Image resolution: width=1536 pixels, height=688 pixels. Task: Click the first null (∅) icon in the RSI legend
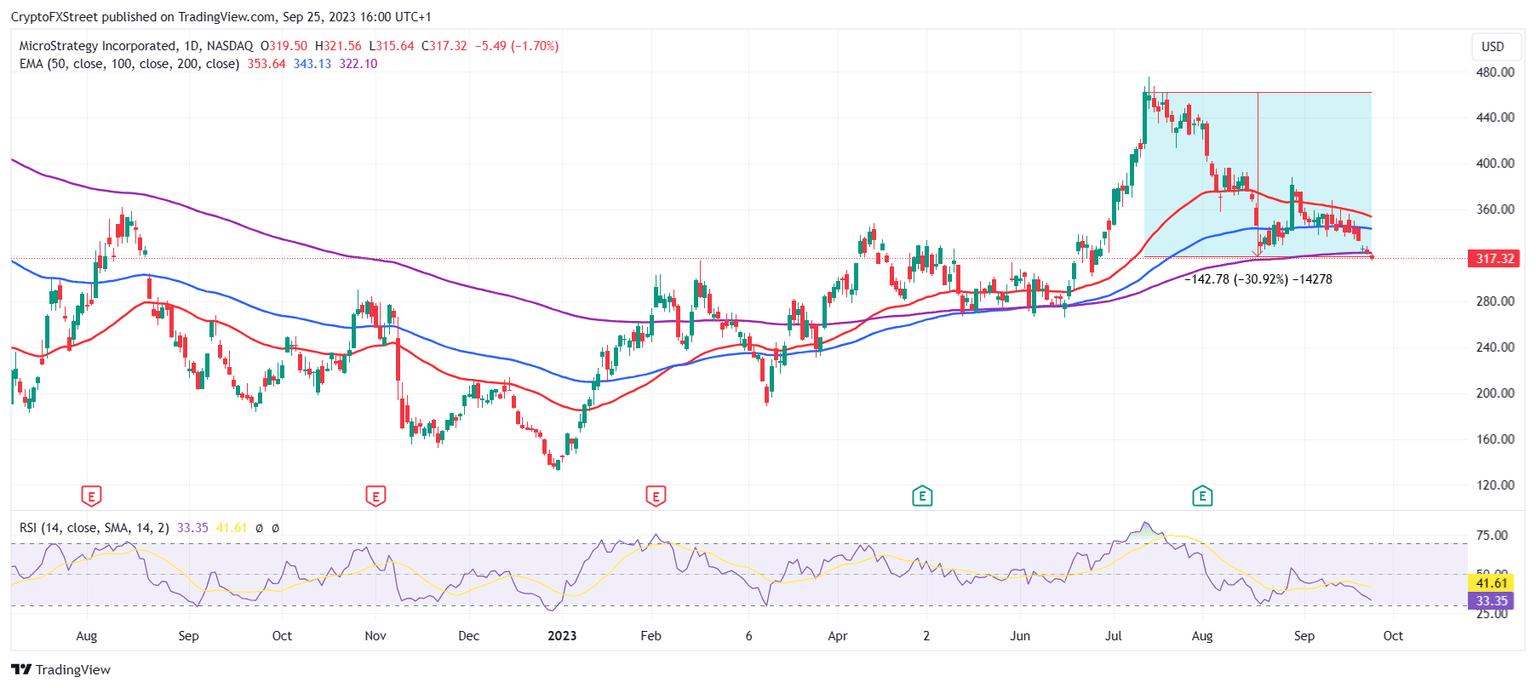point(260,529)
